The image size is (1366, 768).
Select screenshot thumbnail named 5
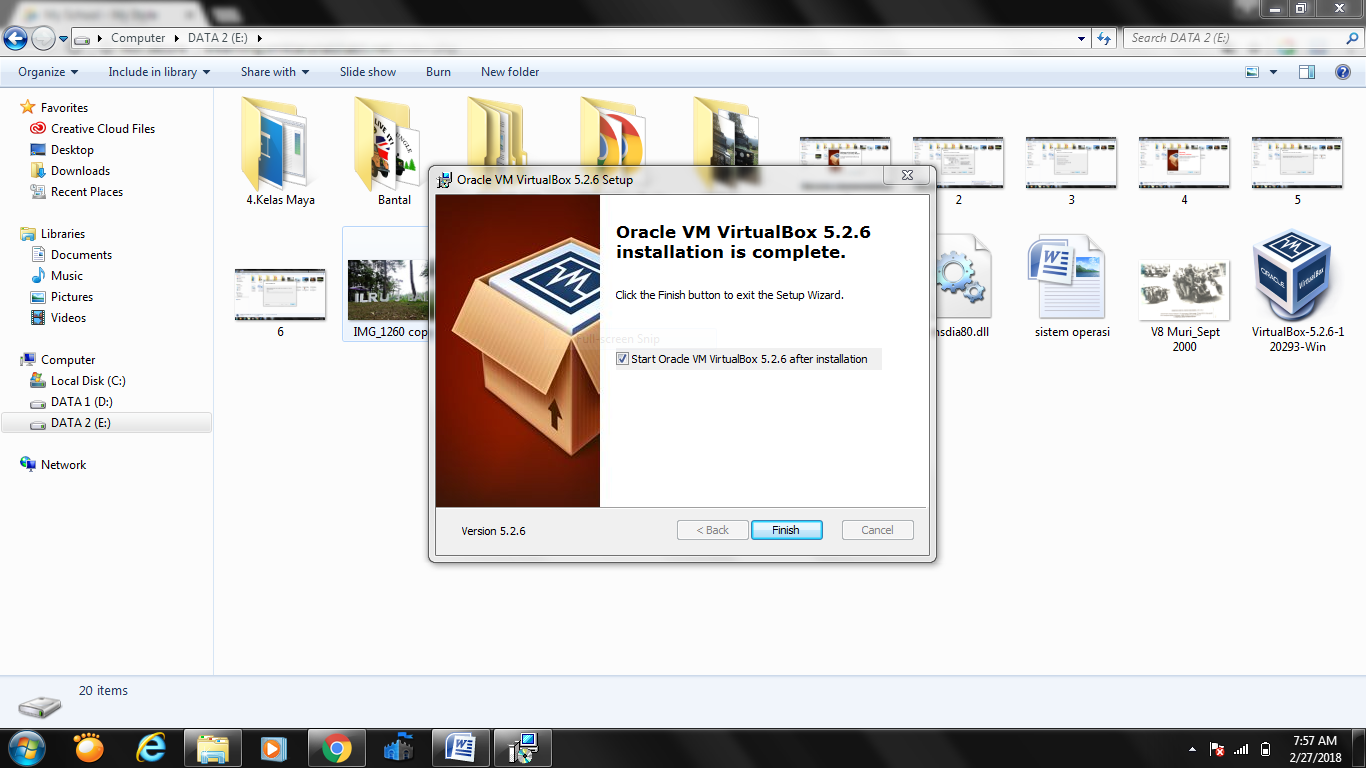(1297, 170)
